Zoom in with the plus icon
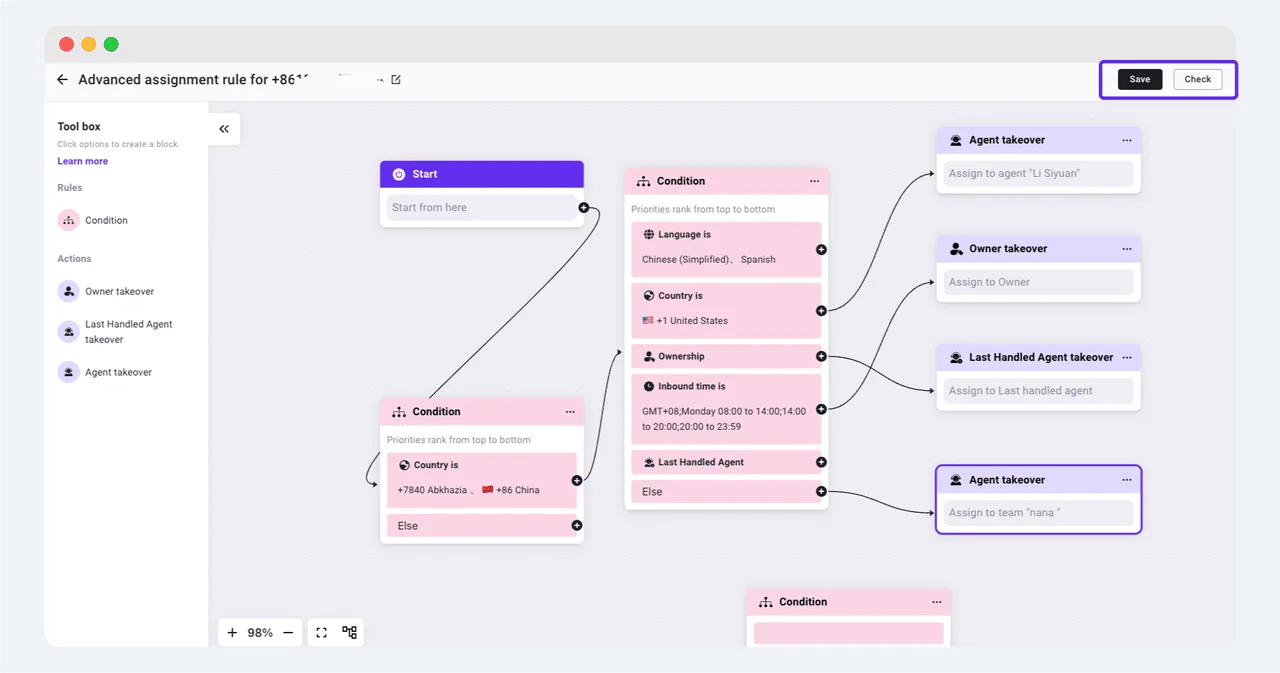 (x=232, y=633)
